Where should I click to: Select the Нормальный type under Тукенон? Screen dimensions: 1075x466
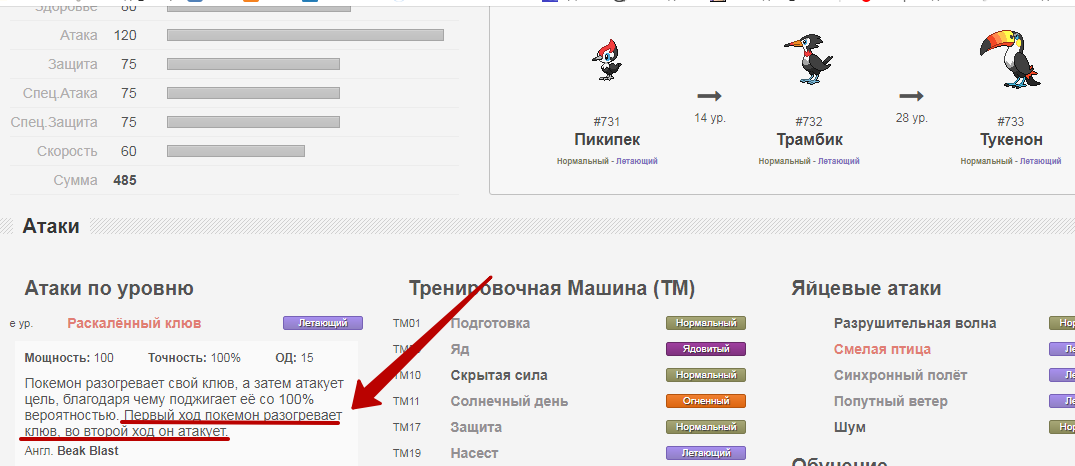(986, 161)
